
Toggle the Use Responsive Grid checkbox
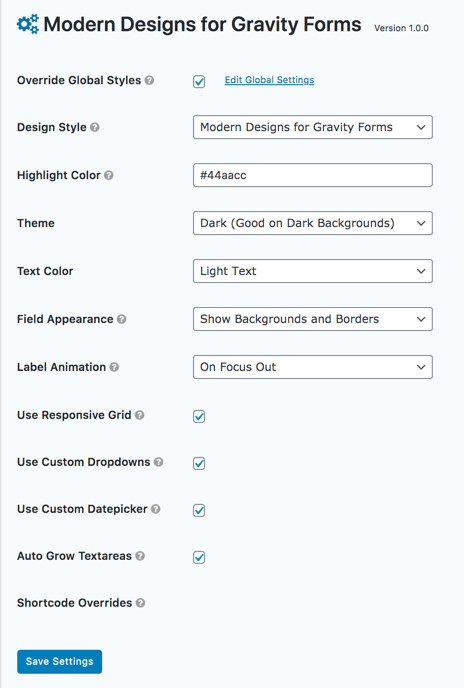[x=199, y=416]
